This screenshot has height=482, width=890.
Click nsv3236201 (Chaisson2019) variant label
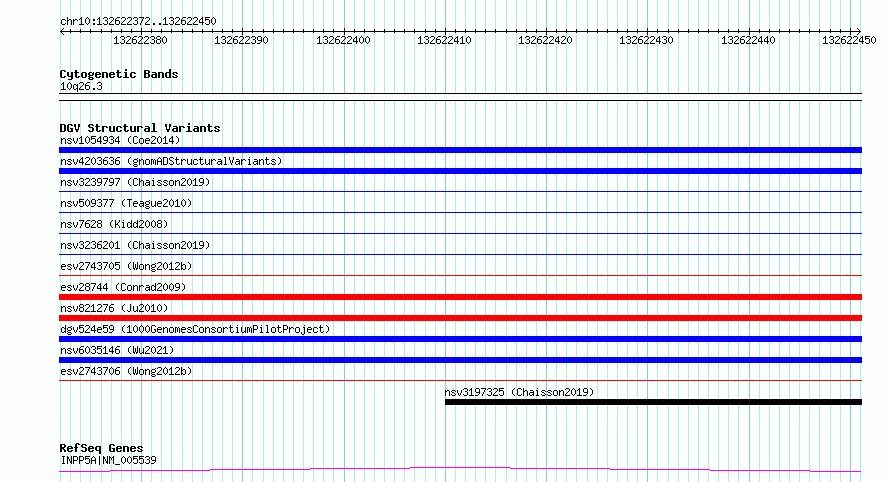135,245
